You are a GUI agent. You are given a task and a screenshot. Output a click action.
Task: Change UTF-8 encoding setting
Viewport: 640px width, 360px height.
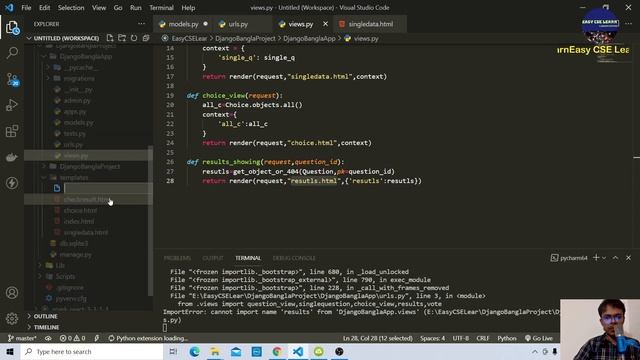[x=460, y=338]
